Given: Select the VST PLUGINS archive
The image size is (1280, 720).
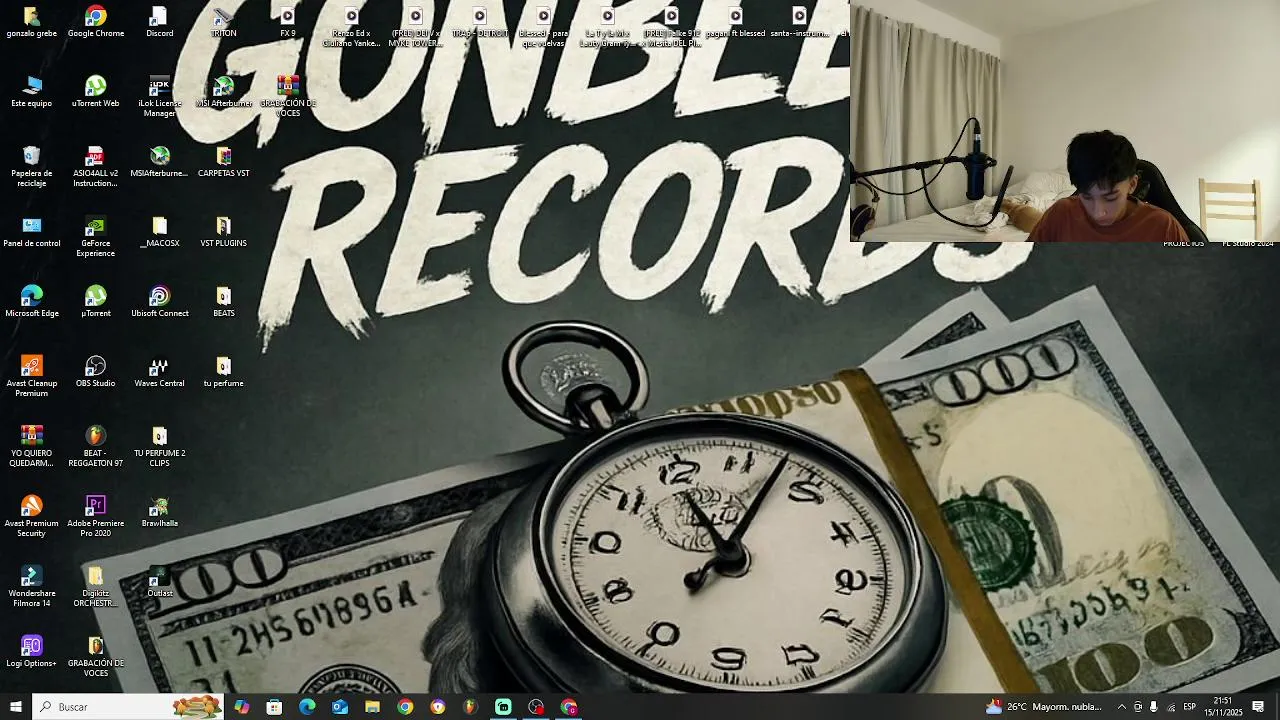Looking at the screenshot, I should pos(224,232).
